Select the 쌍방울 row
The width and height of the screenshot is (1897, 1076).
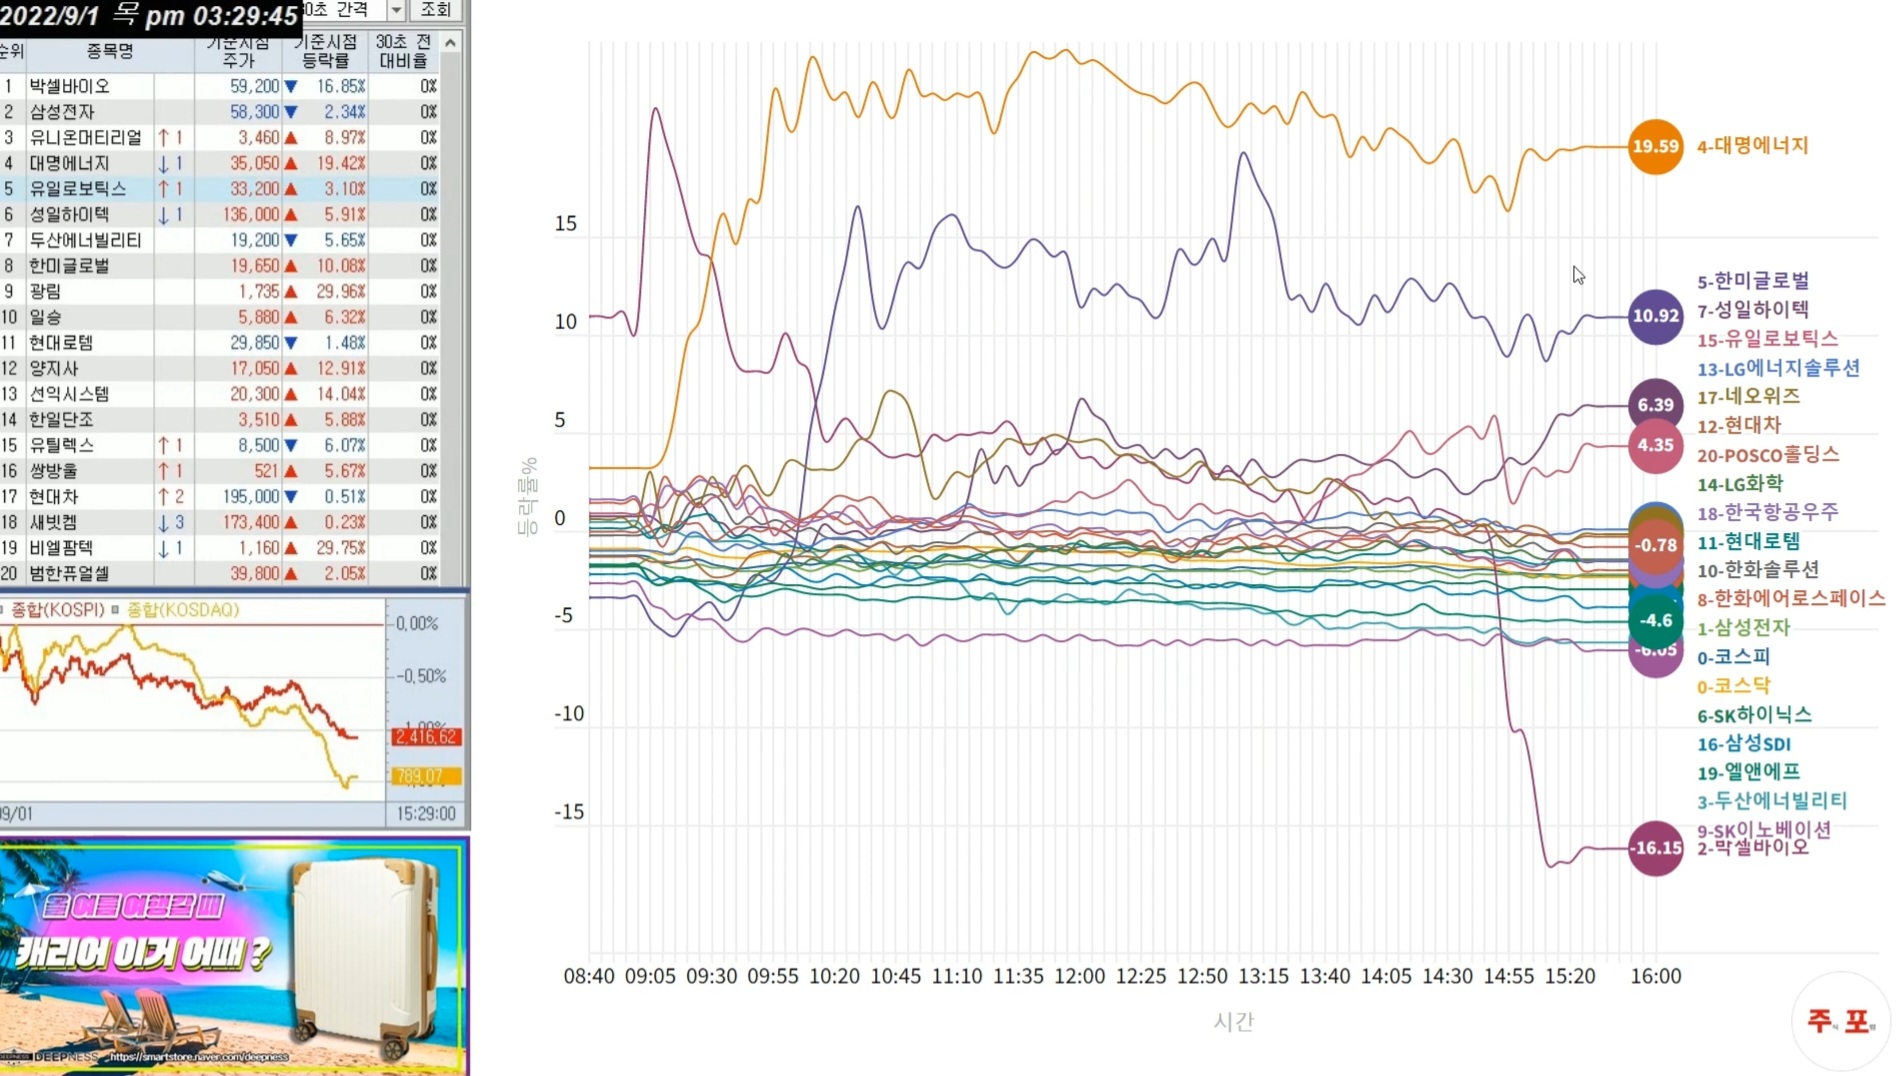coord(219,471)
